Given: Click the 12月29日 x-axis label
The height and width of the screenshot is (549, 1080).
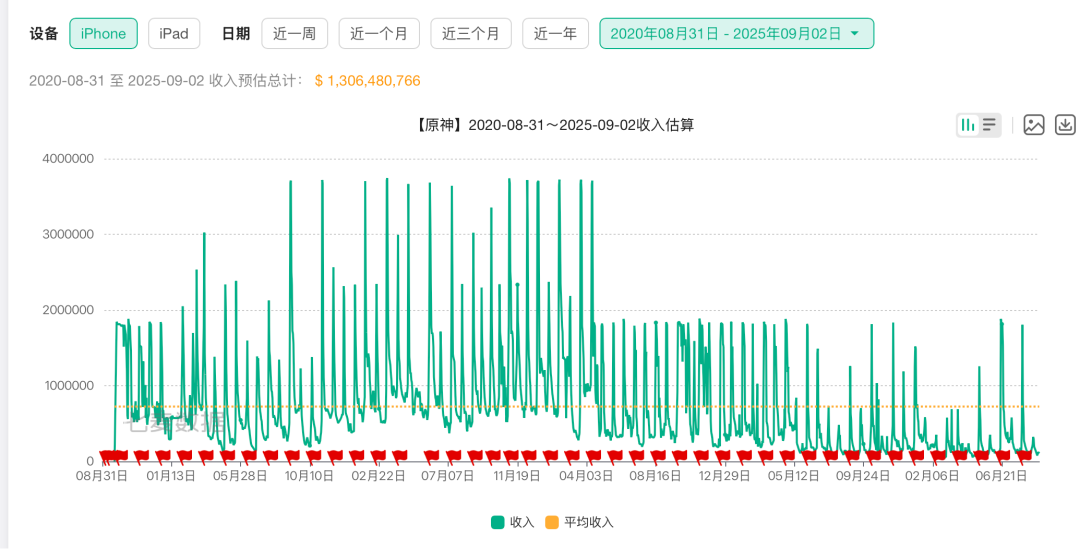Looking at the screenshot, I should (x=724, y=476).
